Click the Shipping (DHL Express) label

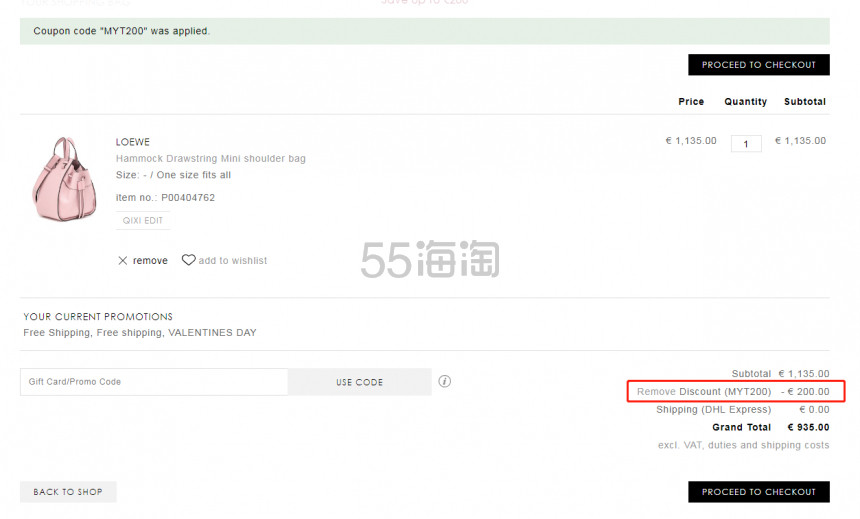tap(714, 410)
